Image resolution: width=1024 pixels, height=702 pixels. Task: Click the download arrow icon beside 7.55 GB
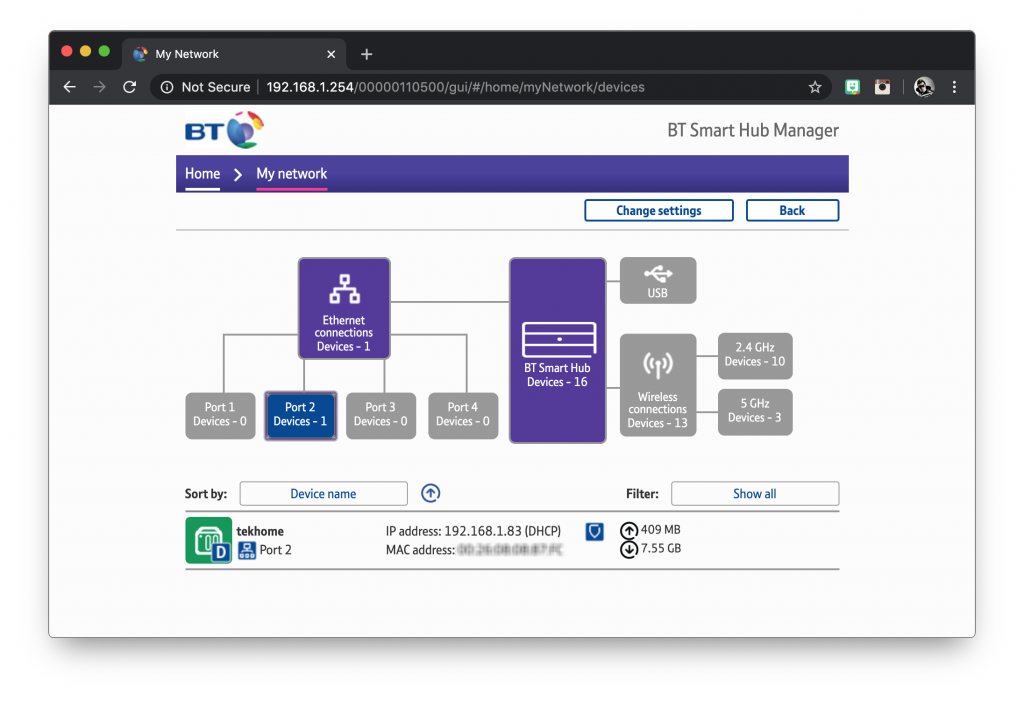(629, 549)
